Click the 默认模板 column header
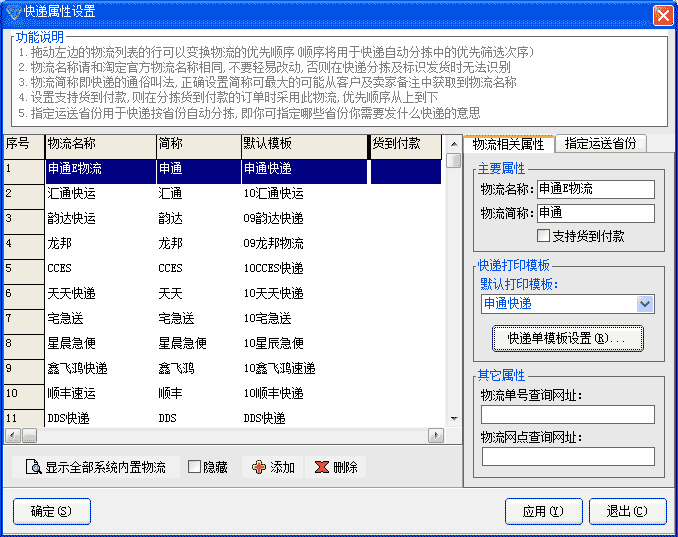678x537 pixels. [304, 144]
